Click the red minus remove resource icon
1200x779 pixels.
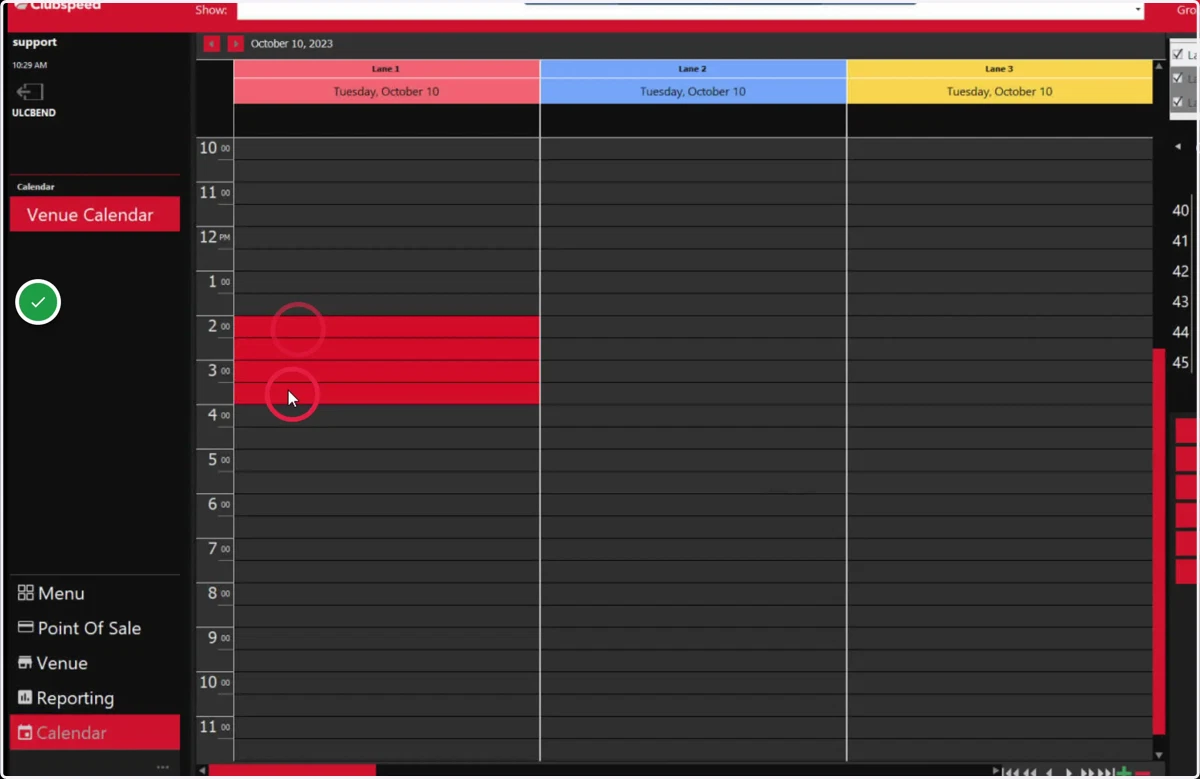point(1143,773)
